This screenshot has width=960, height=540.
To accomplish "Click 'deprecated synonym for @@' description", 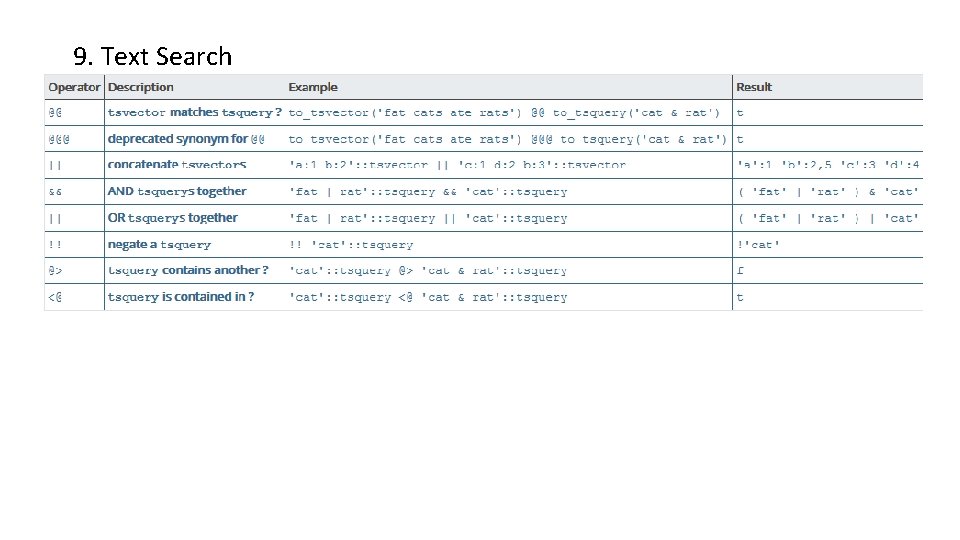I will coord(185,139).
